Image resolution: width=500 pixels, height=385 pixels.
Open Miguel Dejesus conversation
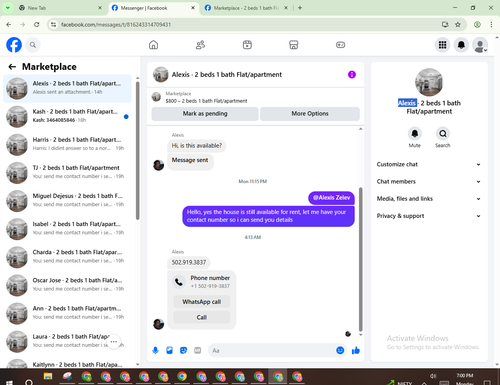coord(67,201)
